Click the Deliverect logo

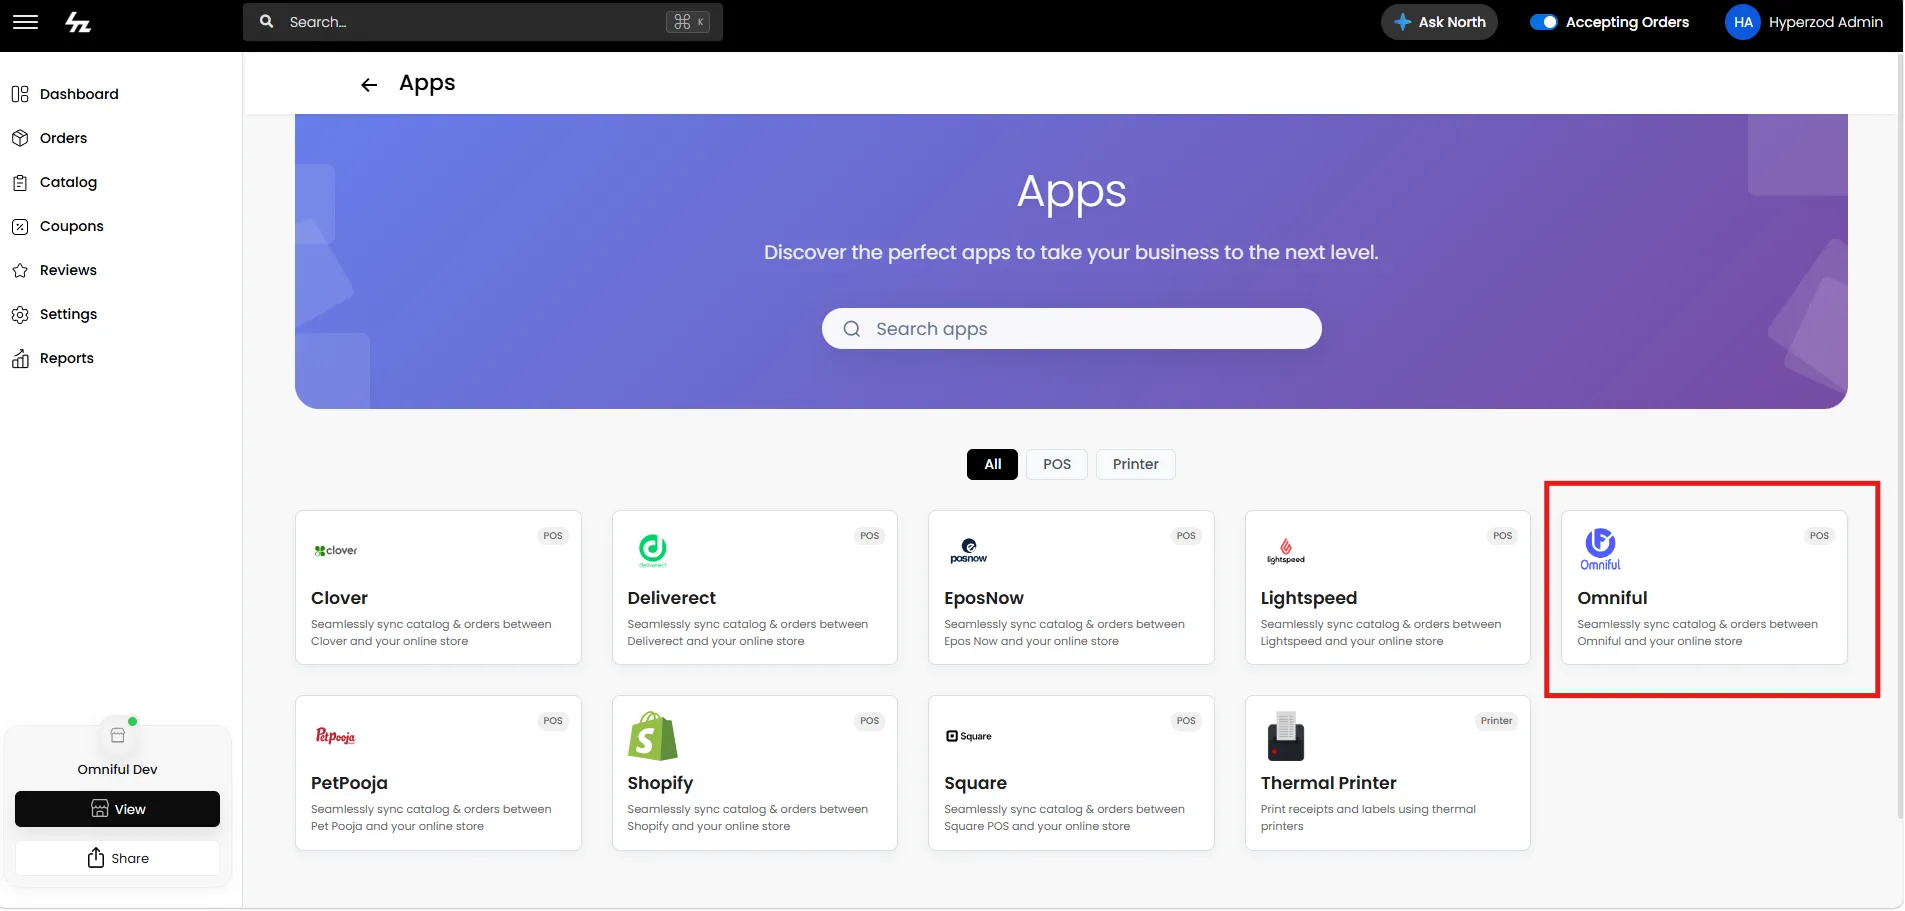coord(653,550)
